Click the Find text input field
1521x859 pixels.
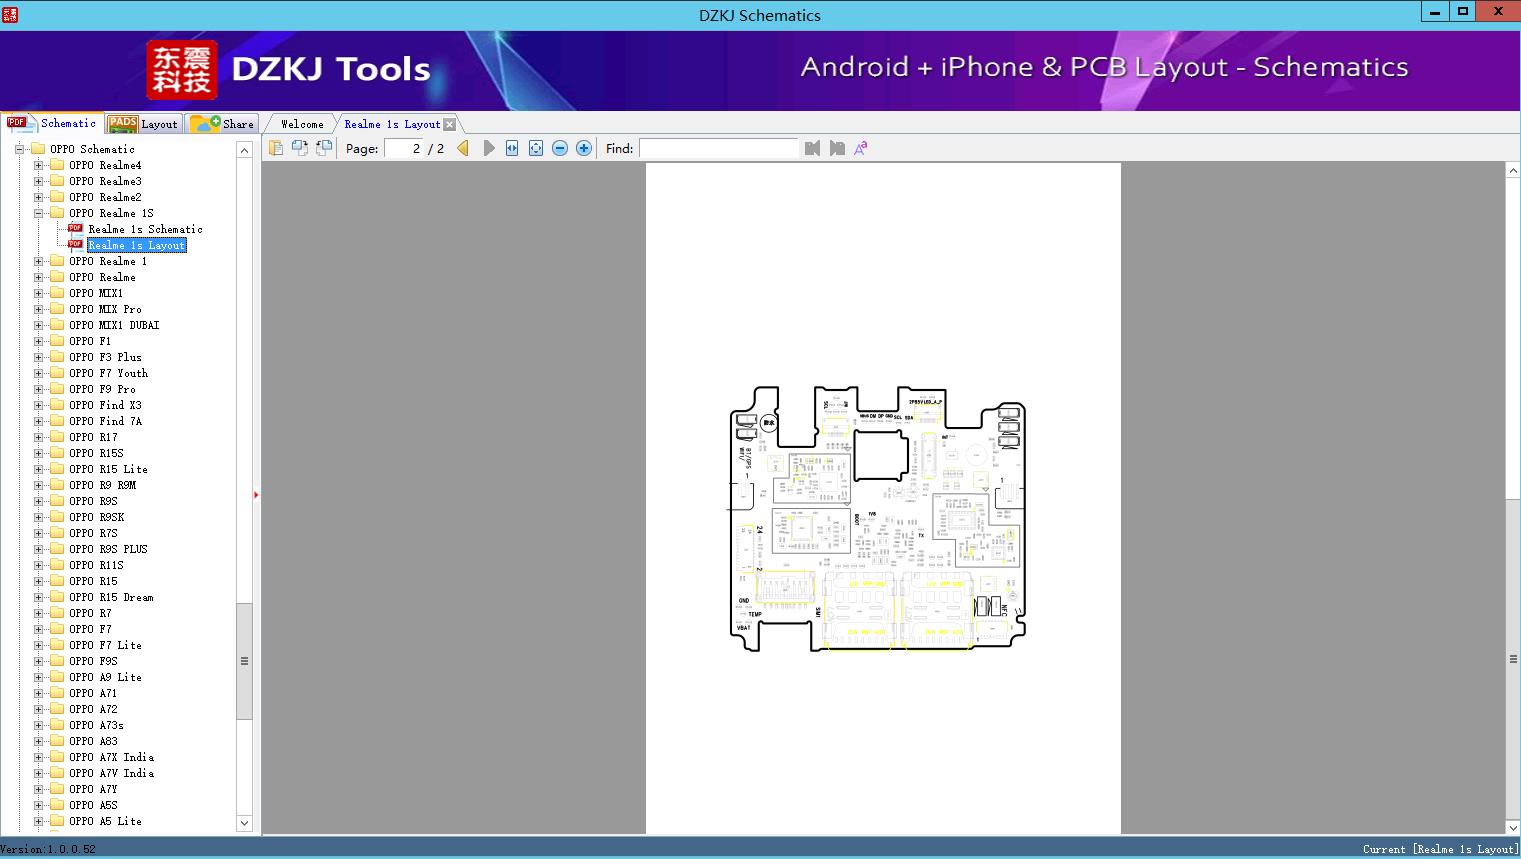point(718,148)
